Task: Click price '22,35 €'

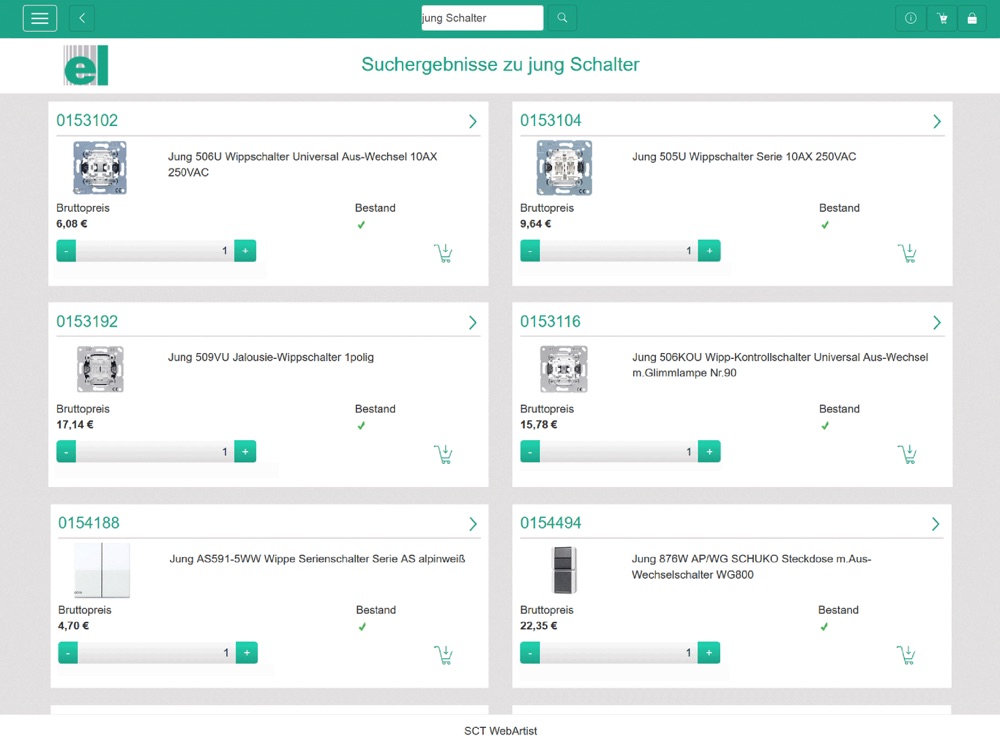Action: coord(539,626)
